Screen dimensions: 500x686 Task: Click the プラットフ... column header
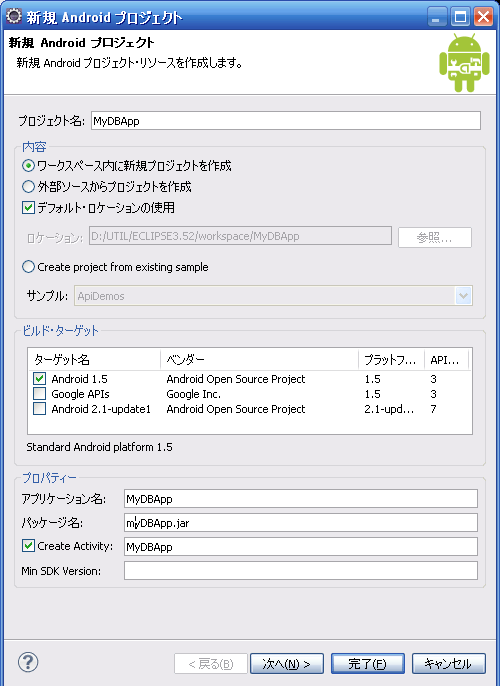click(x=392, y=360)
